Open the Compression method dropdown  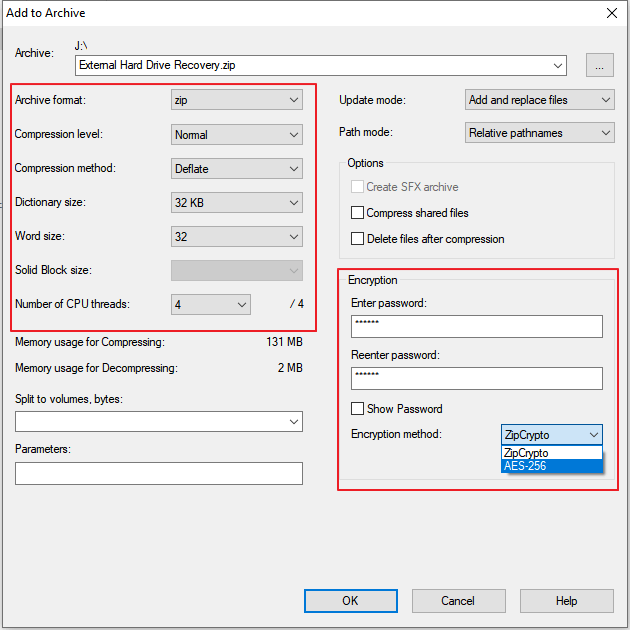[x=237, y=168]
